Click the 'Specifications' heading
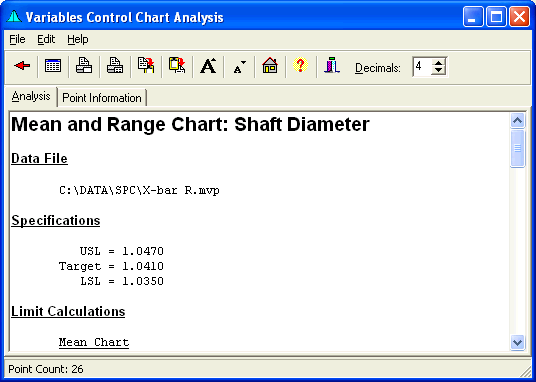 click(x=56, y=221)
